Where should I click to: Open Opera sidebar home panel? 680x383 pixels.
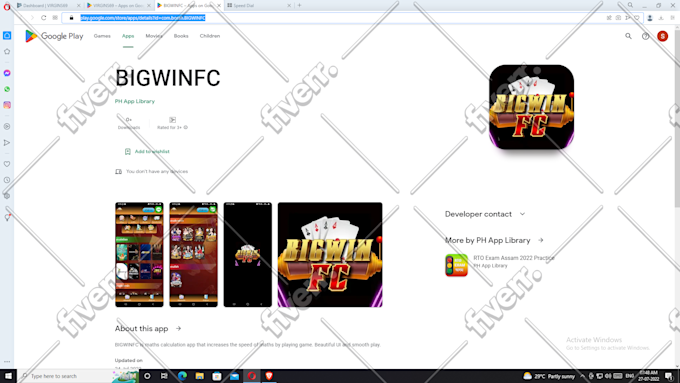(7, 36)
